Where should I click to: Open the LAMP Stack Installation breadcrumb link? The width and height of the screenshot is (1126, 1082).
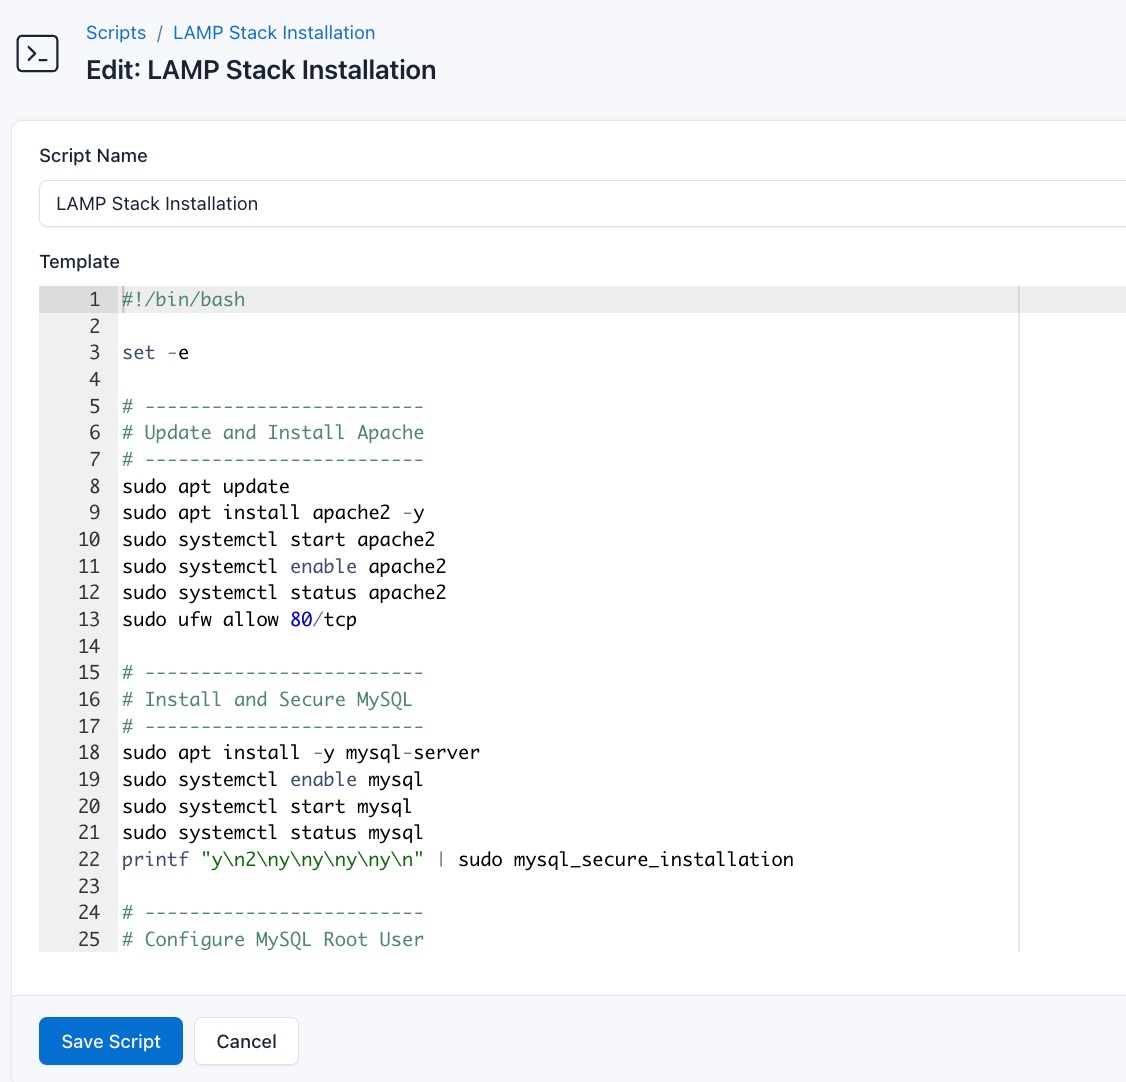click(273, 32)
